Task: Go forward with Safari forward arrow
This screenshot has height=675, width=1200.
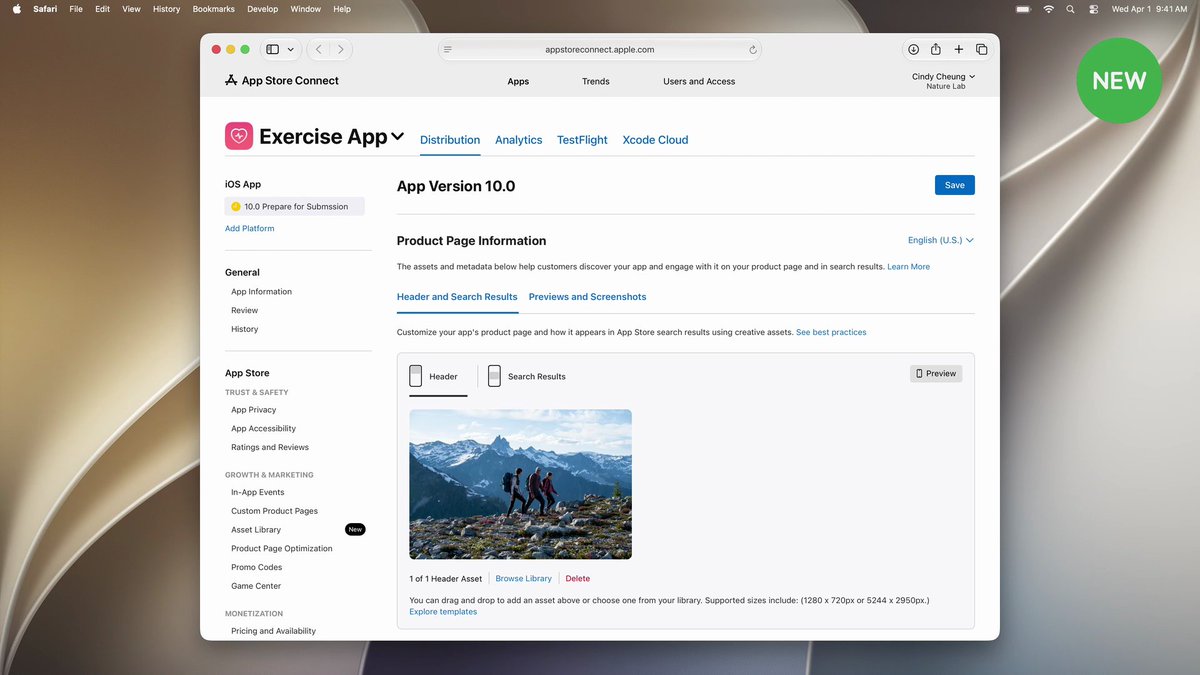Action: pyautogui.click(x=341, y=49)
